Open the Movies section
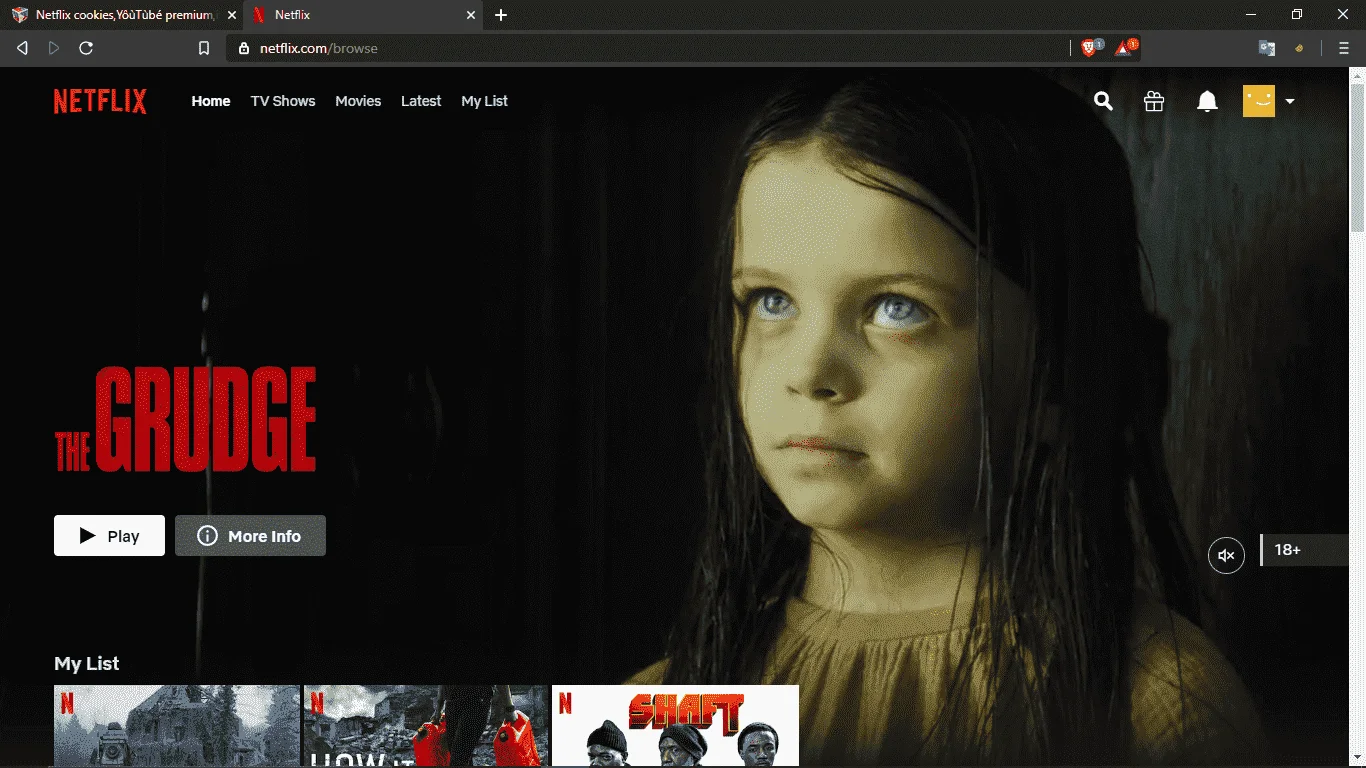This screenshot has height=768, width=1366. 358,101
